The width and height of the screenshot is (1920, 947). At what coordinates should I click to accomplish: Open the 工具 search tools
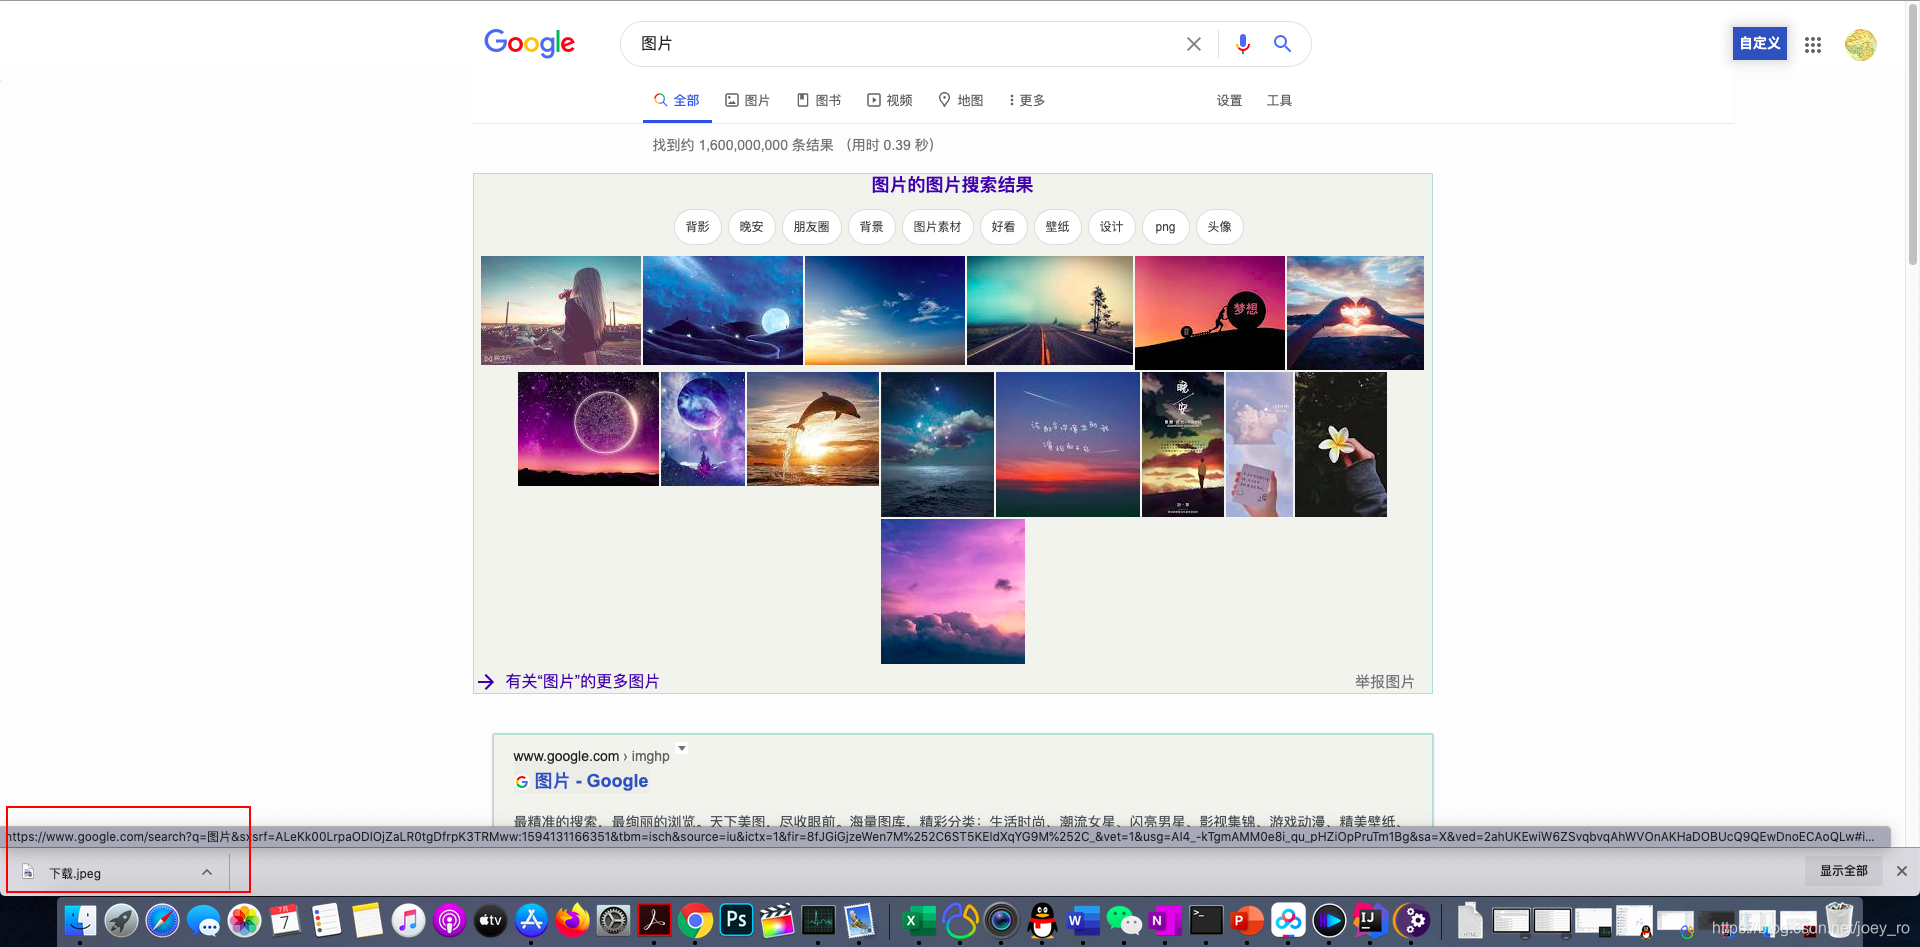coord(1279,100)
